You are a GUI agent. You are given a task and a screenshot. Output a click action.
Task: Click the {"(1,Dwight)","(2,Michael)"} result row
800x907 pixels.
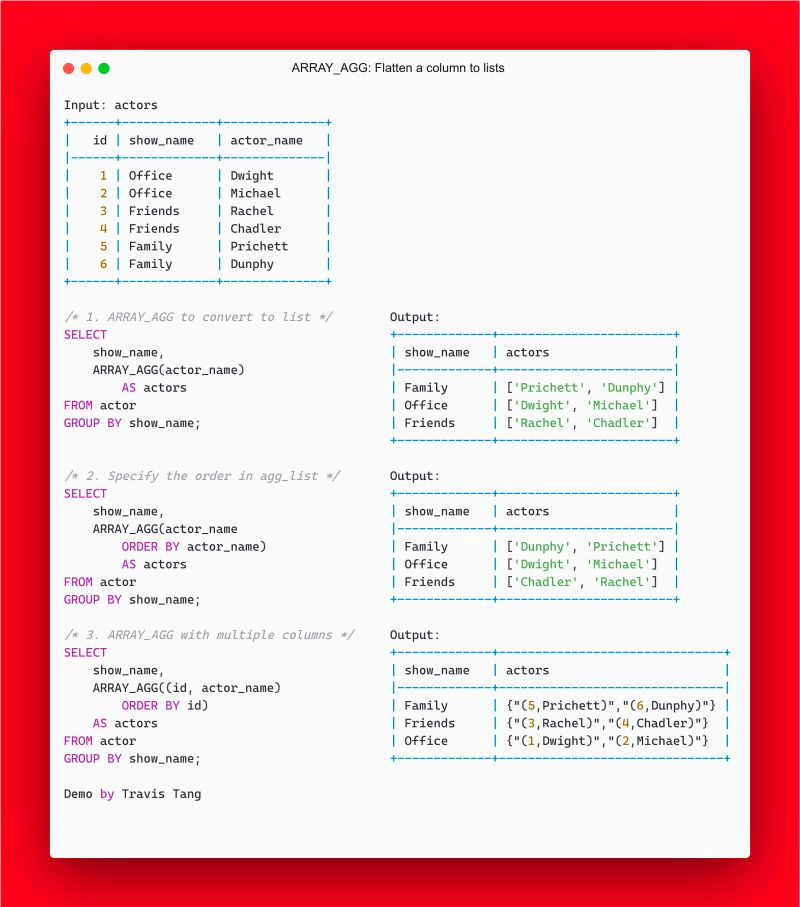(x=607, y=741)
